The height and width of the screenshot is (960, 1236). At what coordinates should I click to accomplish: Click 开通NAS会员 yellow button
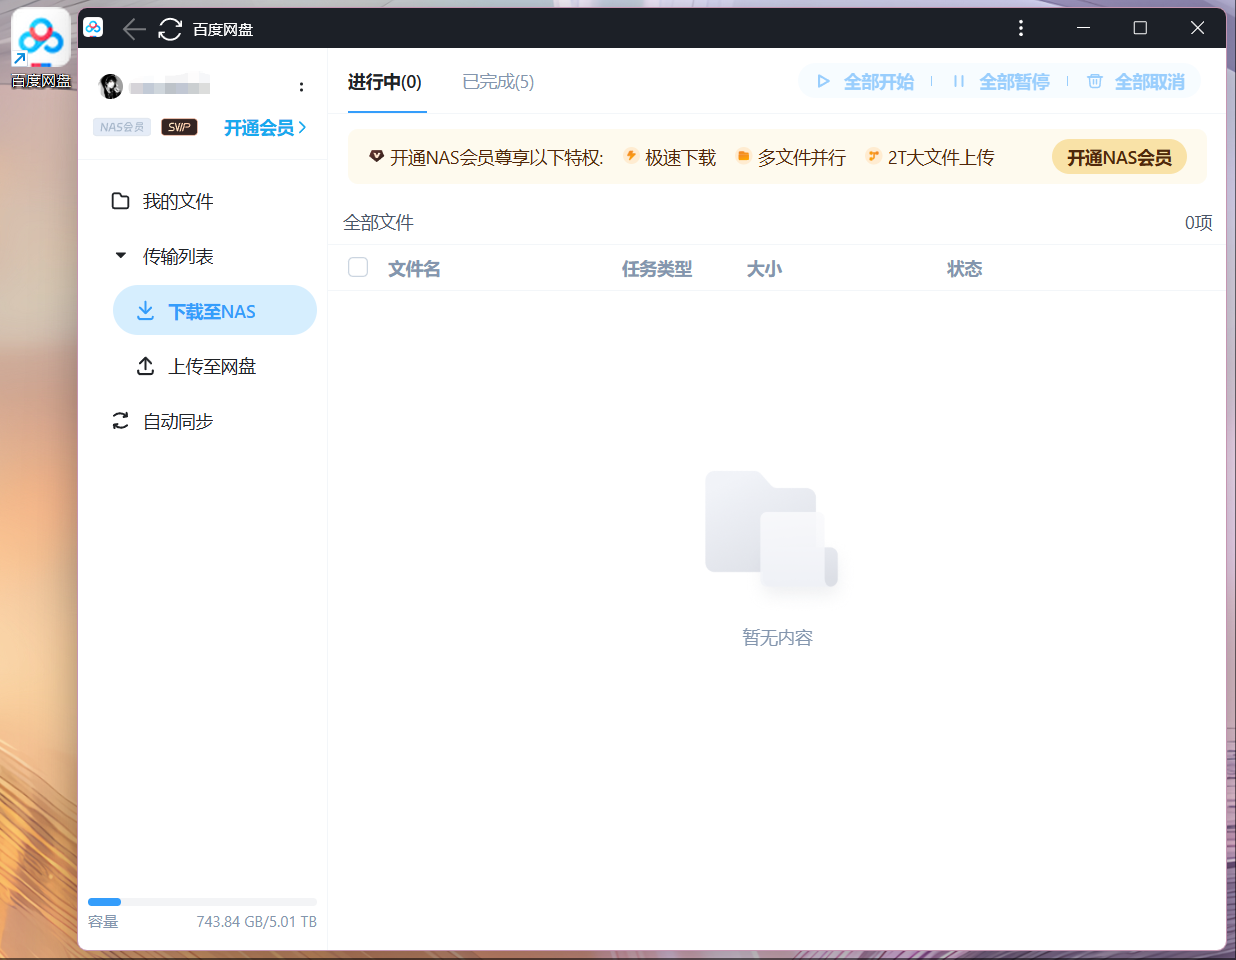[x=1119, y=157]
